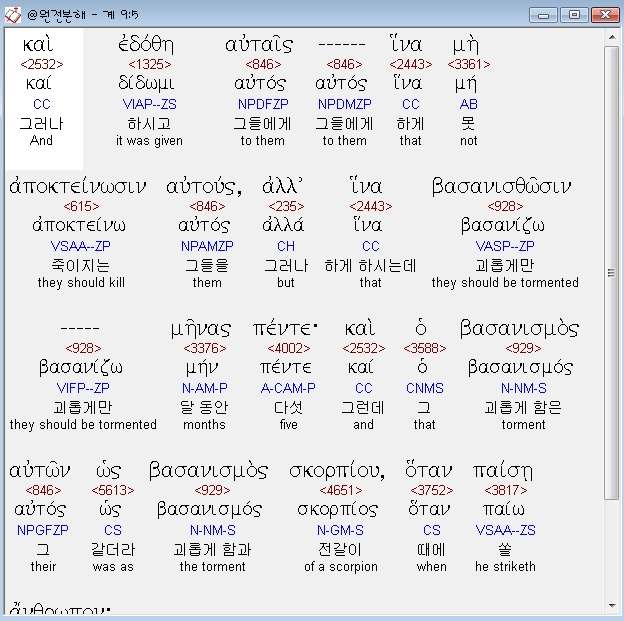
Task: Click the app icon in the title bar
Action: click(x=13, y=15)
